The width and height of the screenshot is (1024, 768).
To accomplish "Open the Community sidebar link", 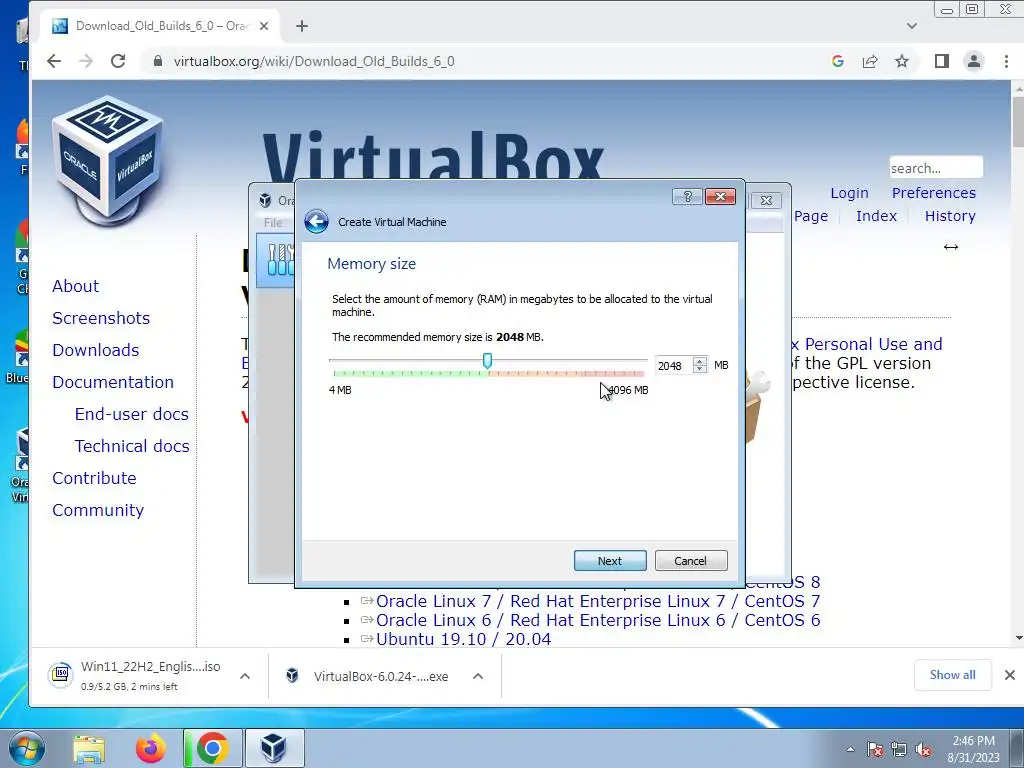I will tap(98, 510).
